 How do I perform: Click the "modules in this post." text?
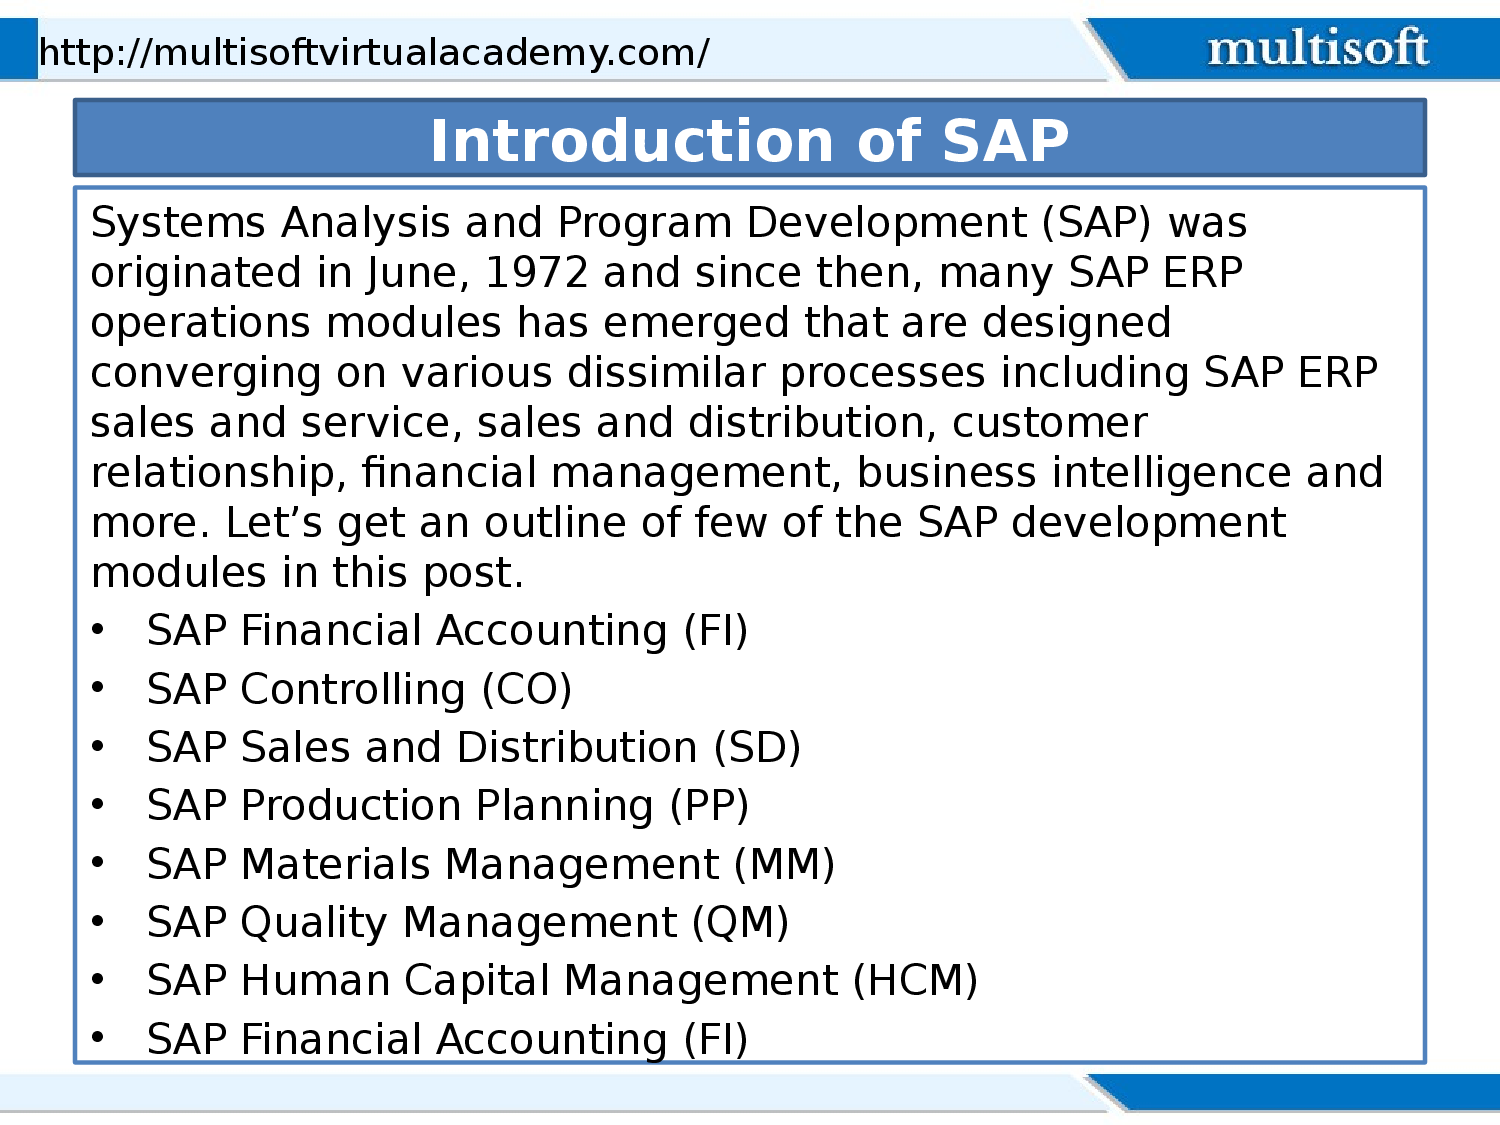click(307, 573)
